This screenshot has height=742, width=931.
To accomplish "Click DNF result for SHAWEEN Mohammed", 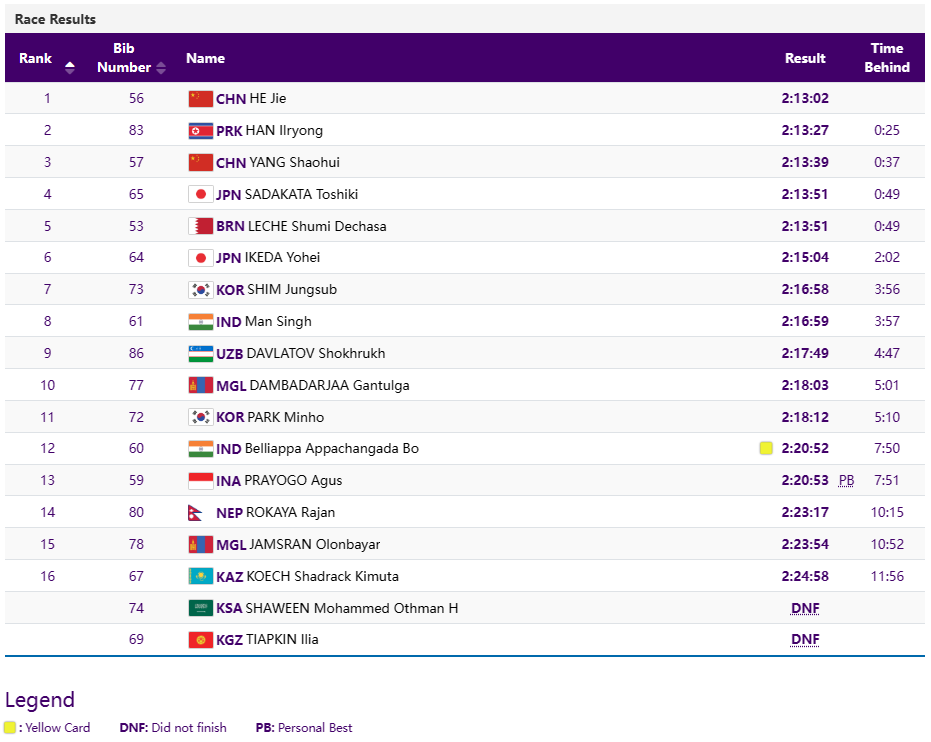I will pos(805,608).
